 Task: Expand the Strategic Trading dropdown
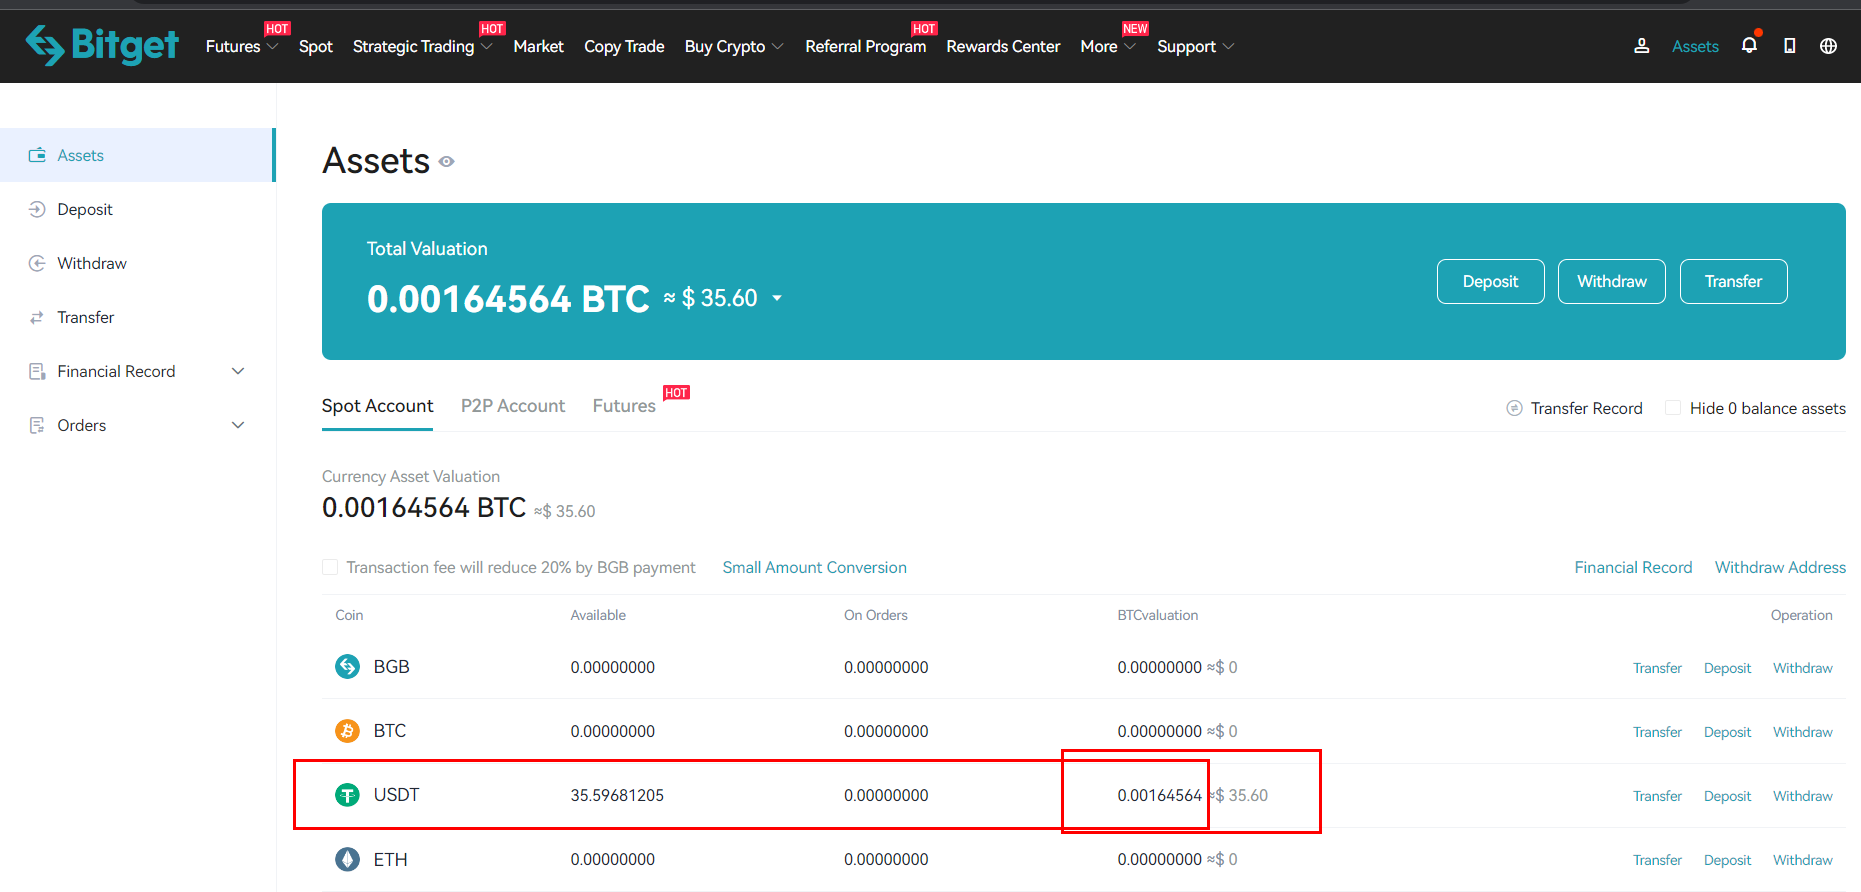click(x=487, y=46)
